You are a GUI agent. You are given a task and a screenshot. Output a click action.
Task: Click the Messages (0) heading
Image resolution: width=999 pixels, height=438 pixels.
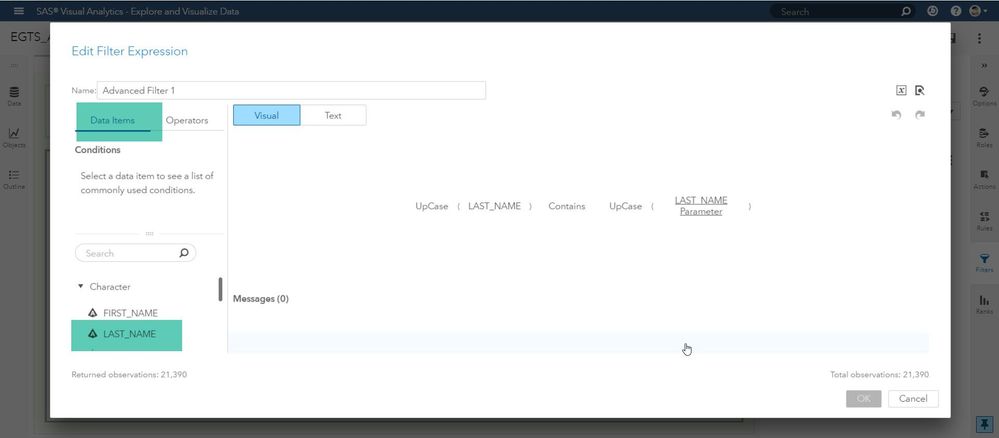(x=261, y=298)
